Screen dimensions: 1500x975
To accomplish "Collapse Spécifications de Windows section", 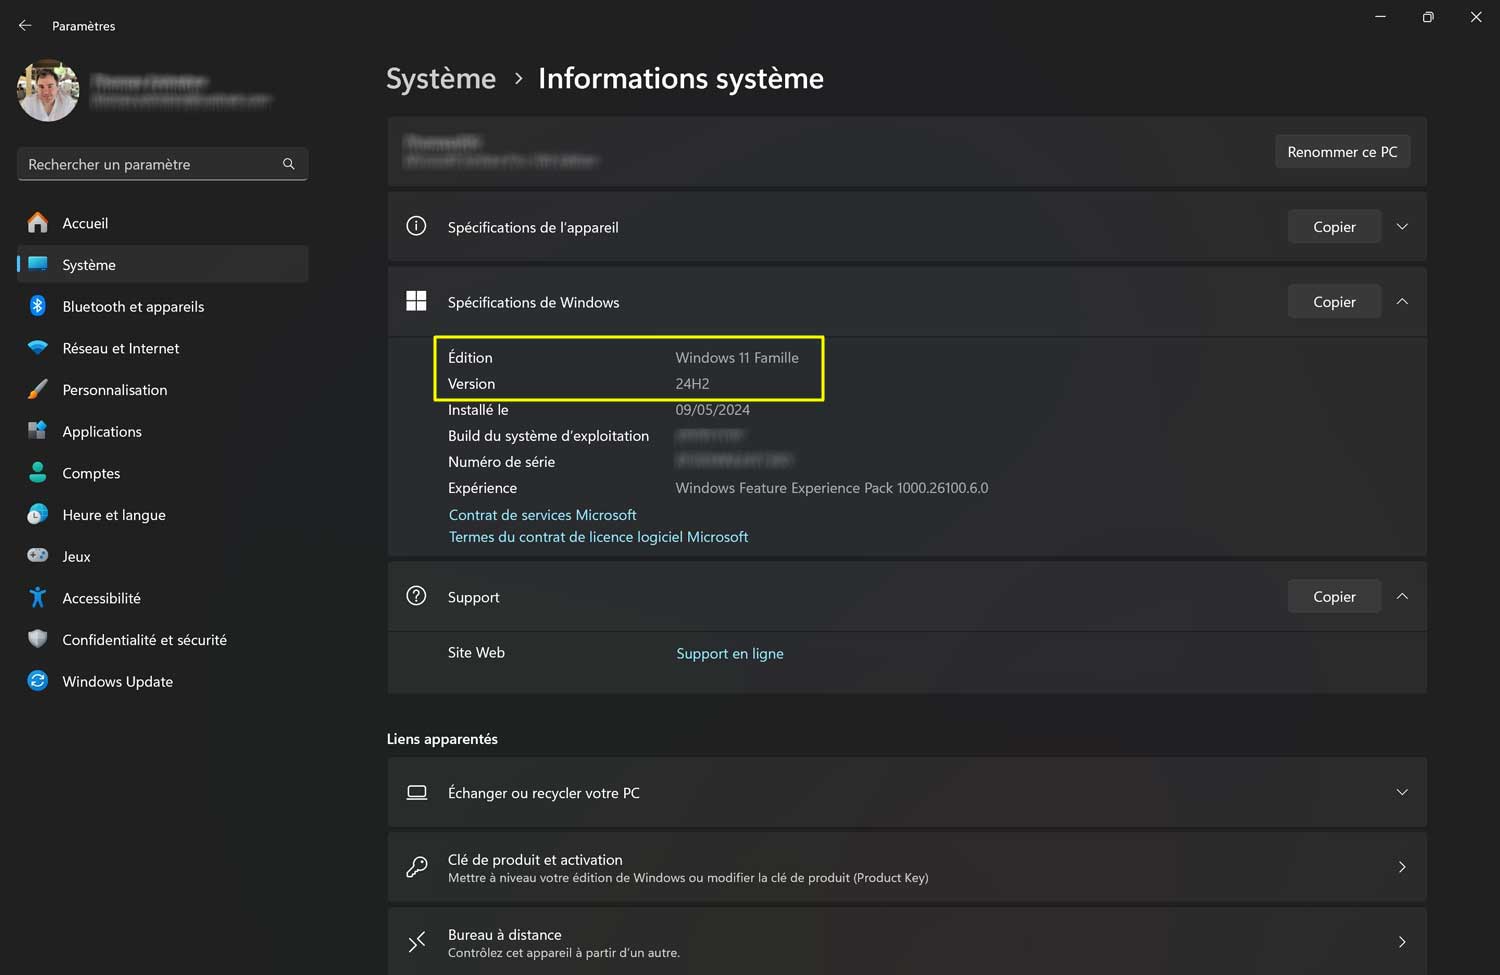I will tap(1402, 302).
